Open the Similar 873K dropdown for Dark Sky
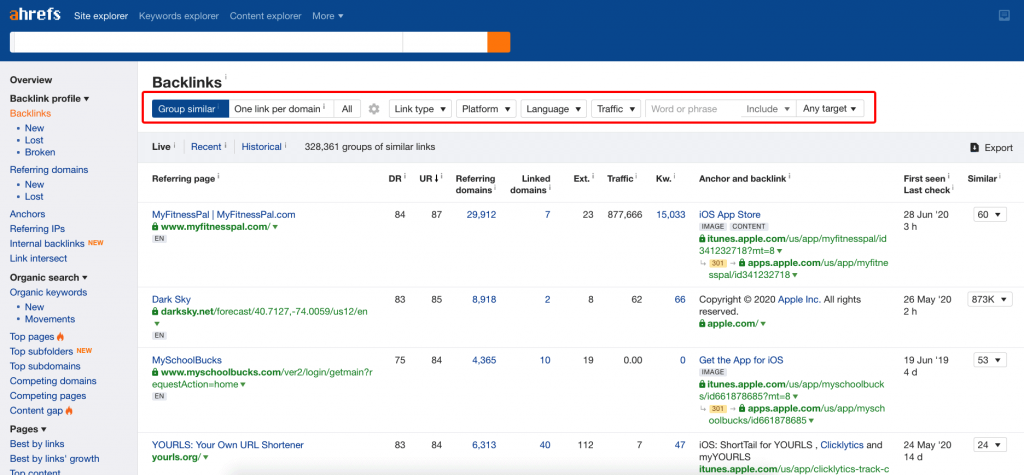Viewport: 1024px width, 475px height. click(989, 299)
